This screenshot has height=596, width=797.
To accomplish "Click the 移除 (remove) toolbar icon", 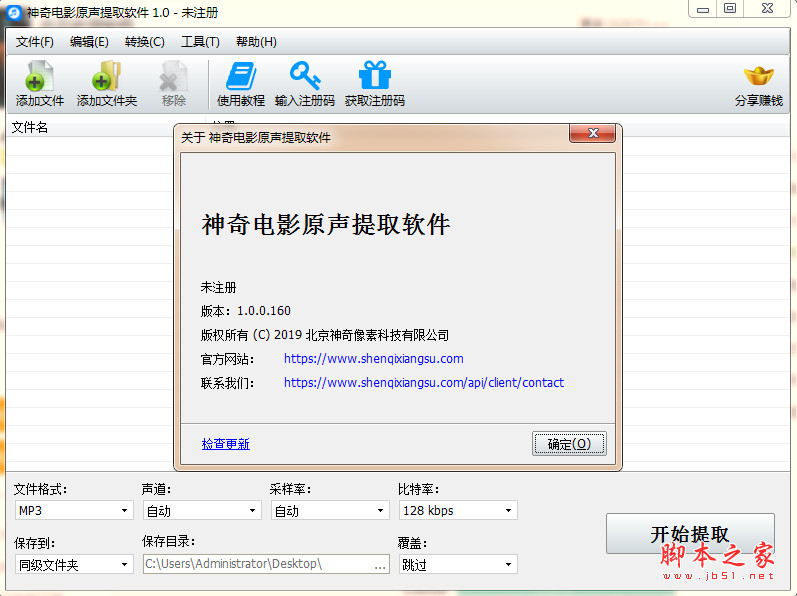I will [173, 76].
